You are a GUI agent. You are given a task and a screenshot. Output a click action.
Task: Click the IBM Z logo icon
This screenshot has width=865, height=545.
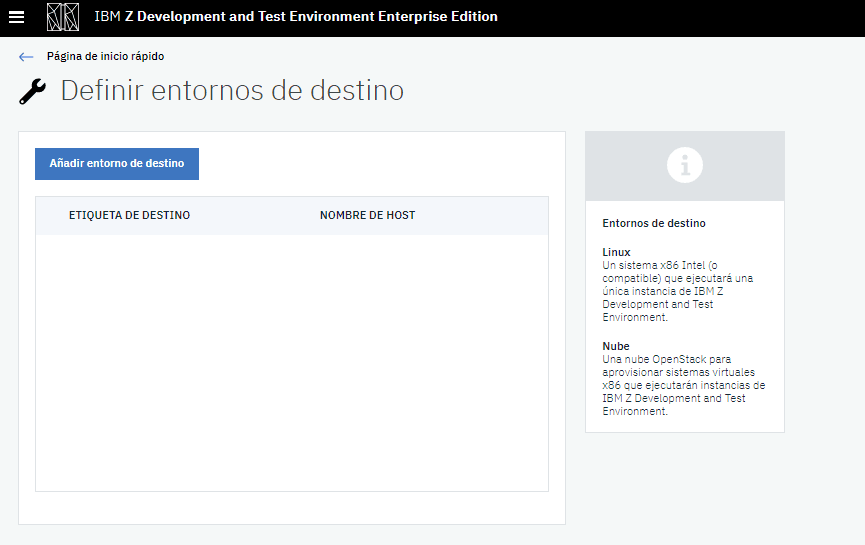[x=63, y=17]
